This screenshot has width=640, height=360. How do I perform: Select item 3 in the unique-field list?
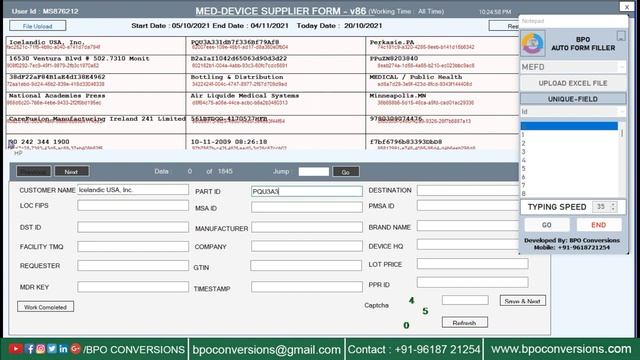(x=569, y=152)
